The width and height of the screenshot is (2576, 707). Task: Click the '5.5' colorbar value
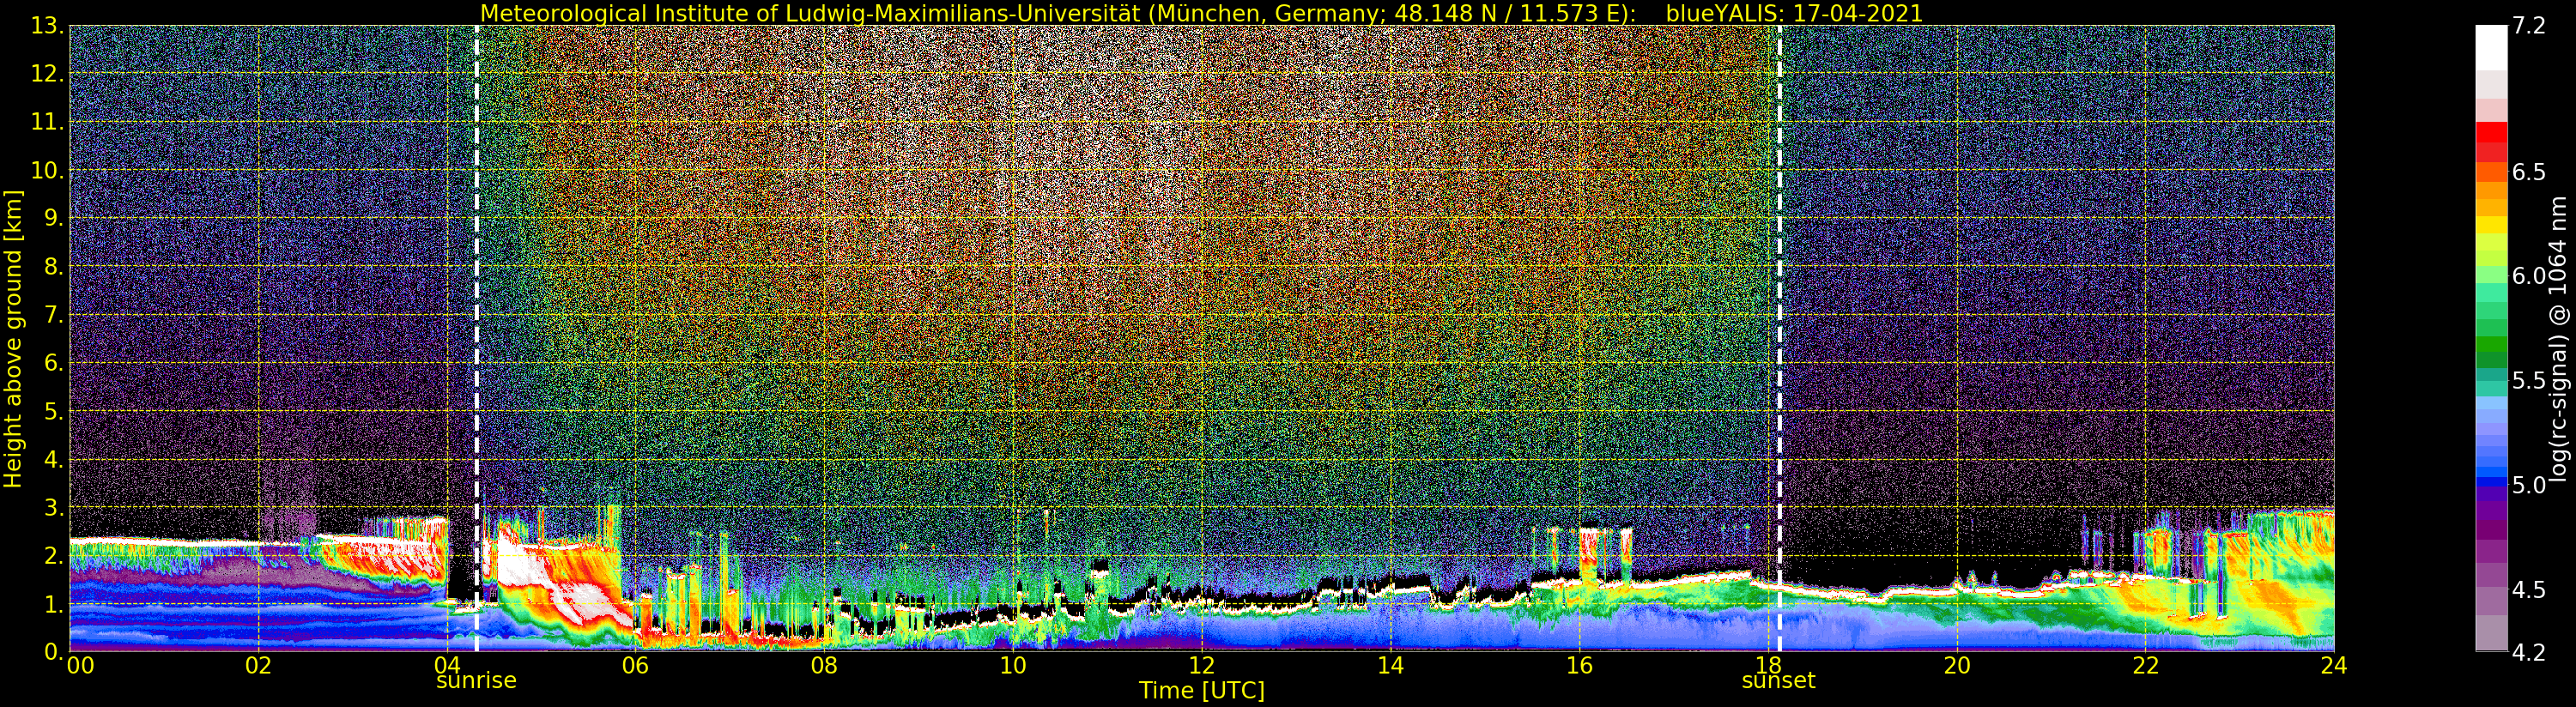pyautogui.click(x=2529, y=380)
